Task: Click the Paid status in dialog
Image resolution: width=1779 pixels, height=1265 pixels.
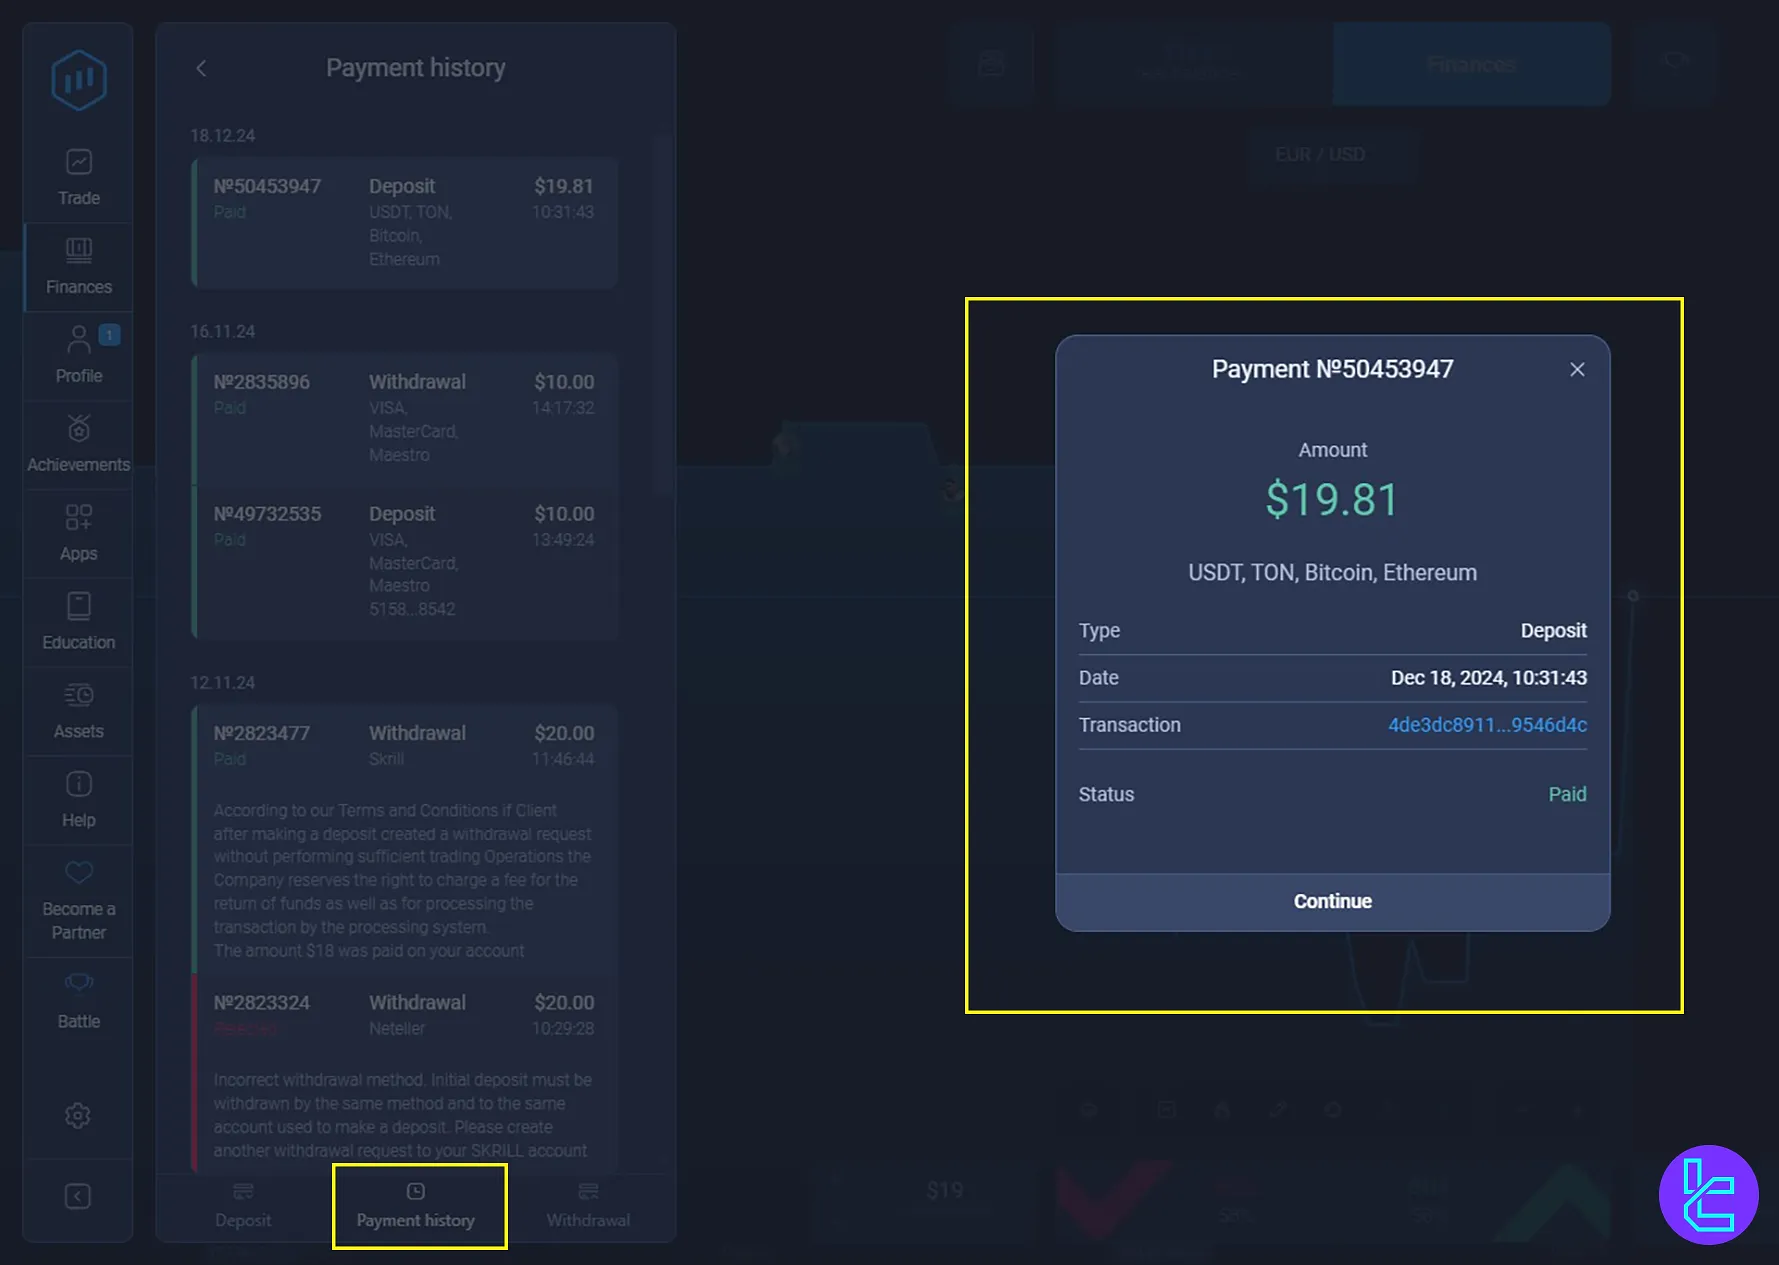Action: 1567,794
